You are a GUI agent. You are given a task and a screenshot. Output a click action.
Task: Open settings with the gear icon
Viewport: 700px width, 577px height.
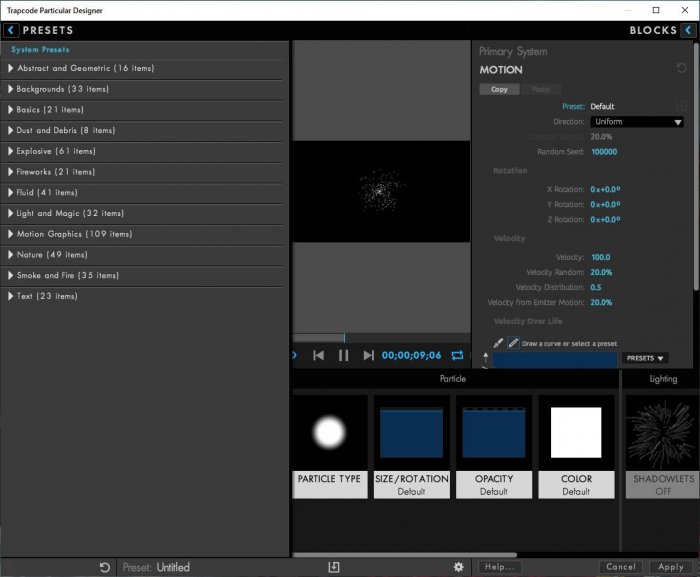(x=458, y=567)
